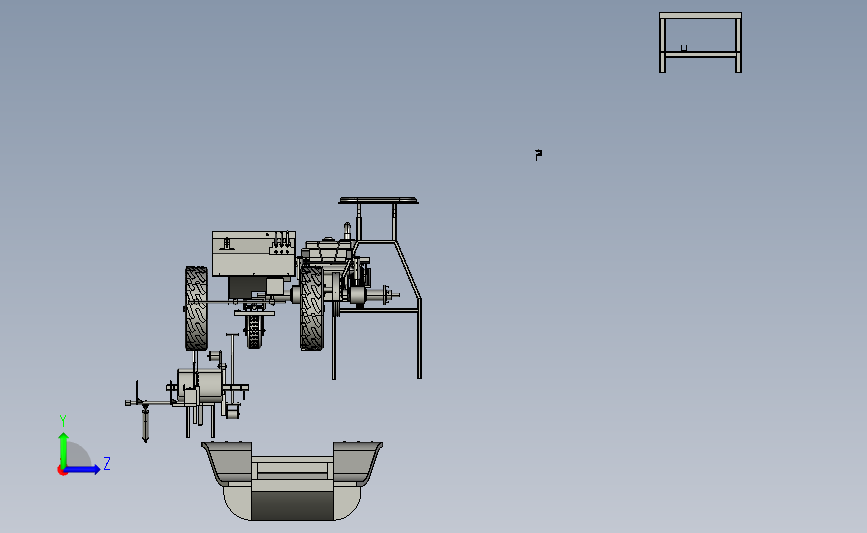The width and height of the screenshot is (867, 533).
Task: Select the tub-shaped hull at bottom
Action: [292, 480]
